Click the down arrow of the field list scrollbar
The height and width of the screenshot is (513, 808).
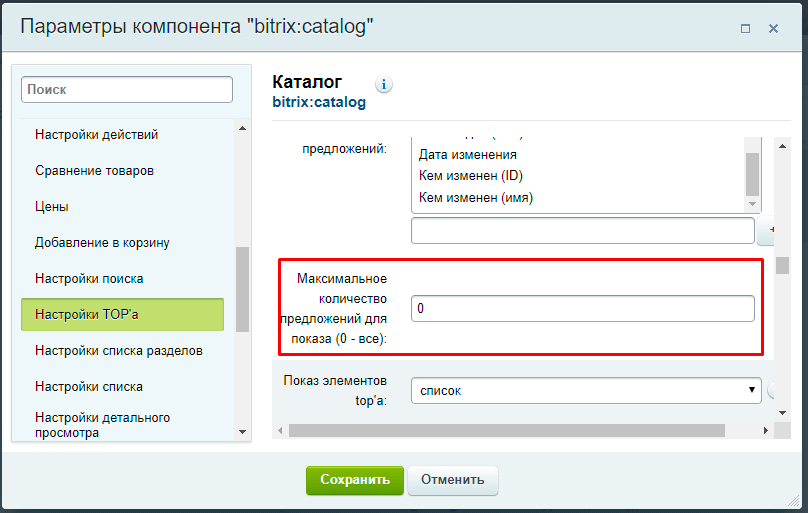[x=753, y=204]
